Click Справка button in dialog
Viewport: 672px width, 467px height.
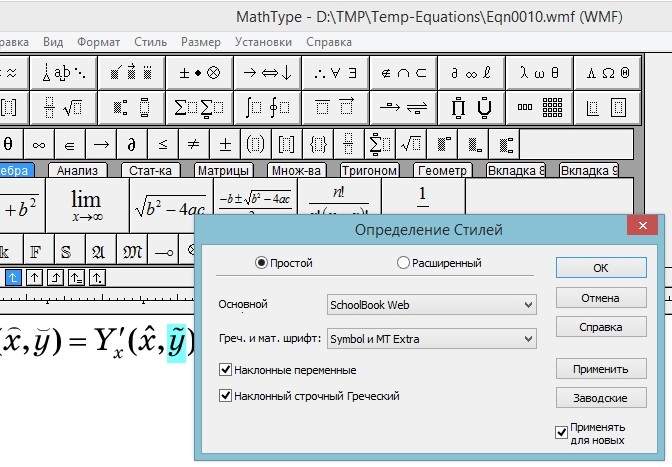point(601,327)
